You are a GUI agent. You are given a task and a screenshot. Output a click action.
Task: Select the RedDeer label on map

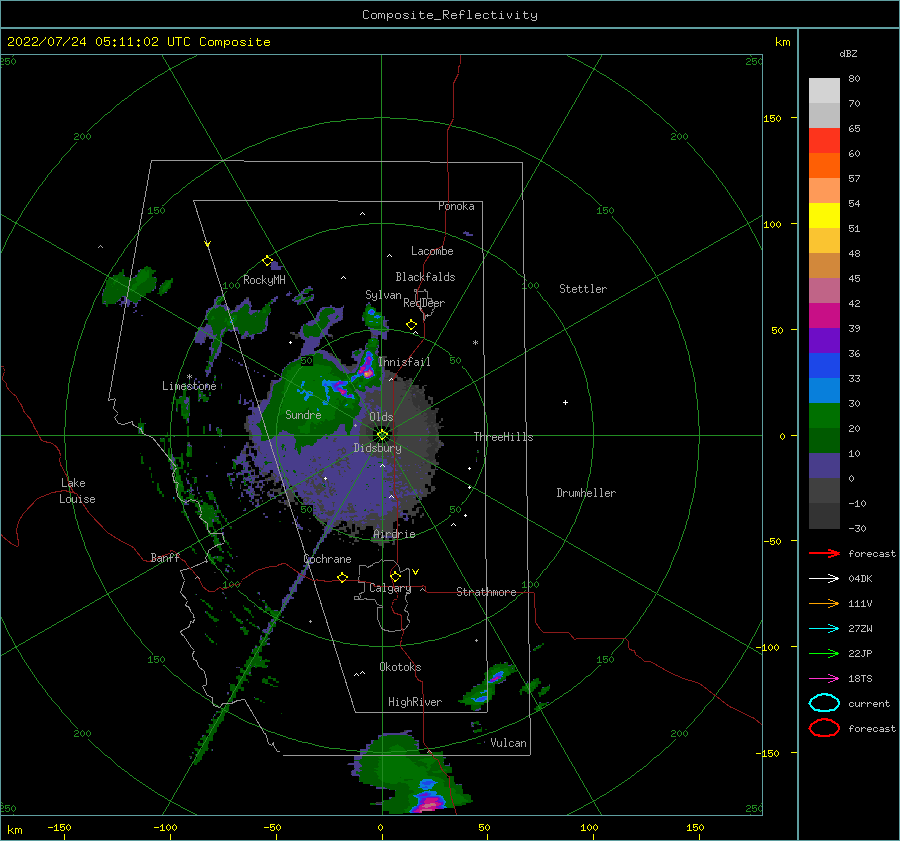424,303
